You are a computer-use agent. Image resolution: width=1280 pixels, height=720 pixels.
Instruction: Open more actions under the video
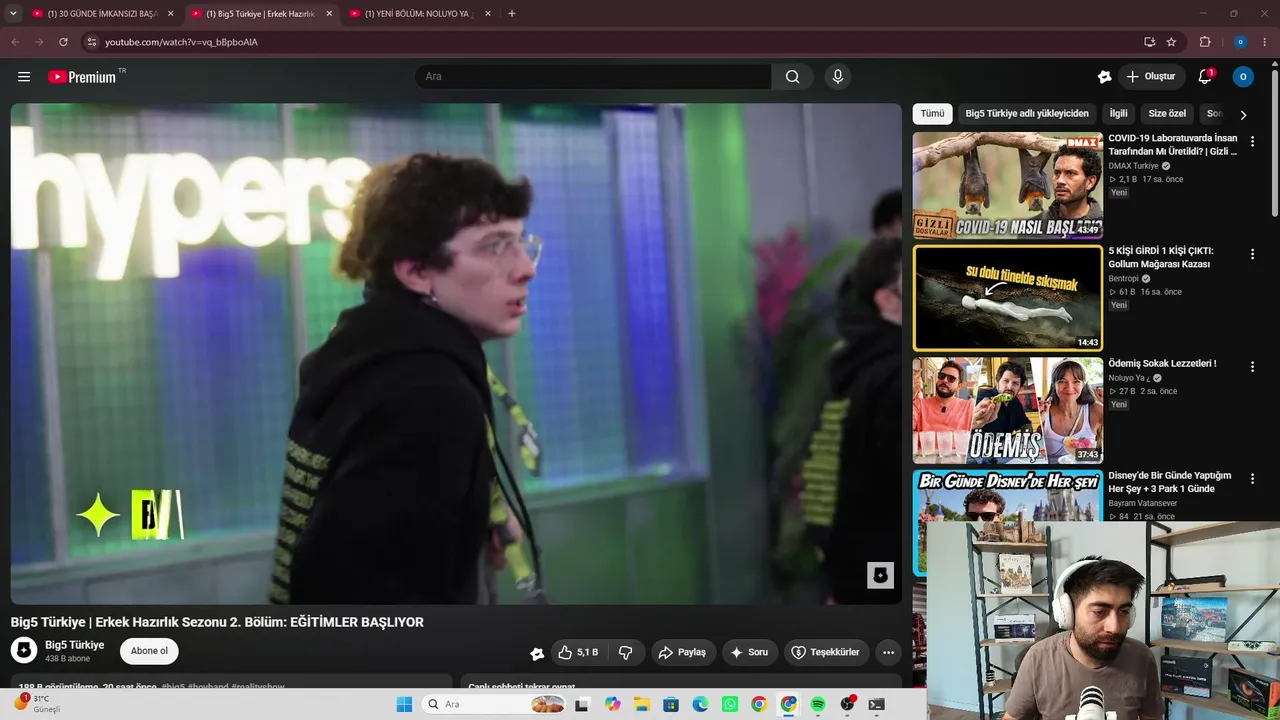pyautogui.click(x=888, y=652)
